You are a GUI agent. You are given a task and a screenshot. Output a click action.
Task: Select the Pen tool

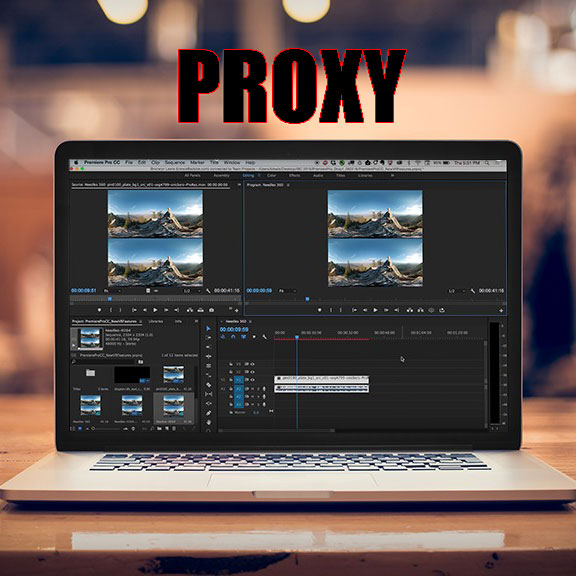click(x=208, y=413)
